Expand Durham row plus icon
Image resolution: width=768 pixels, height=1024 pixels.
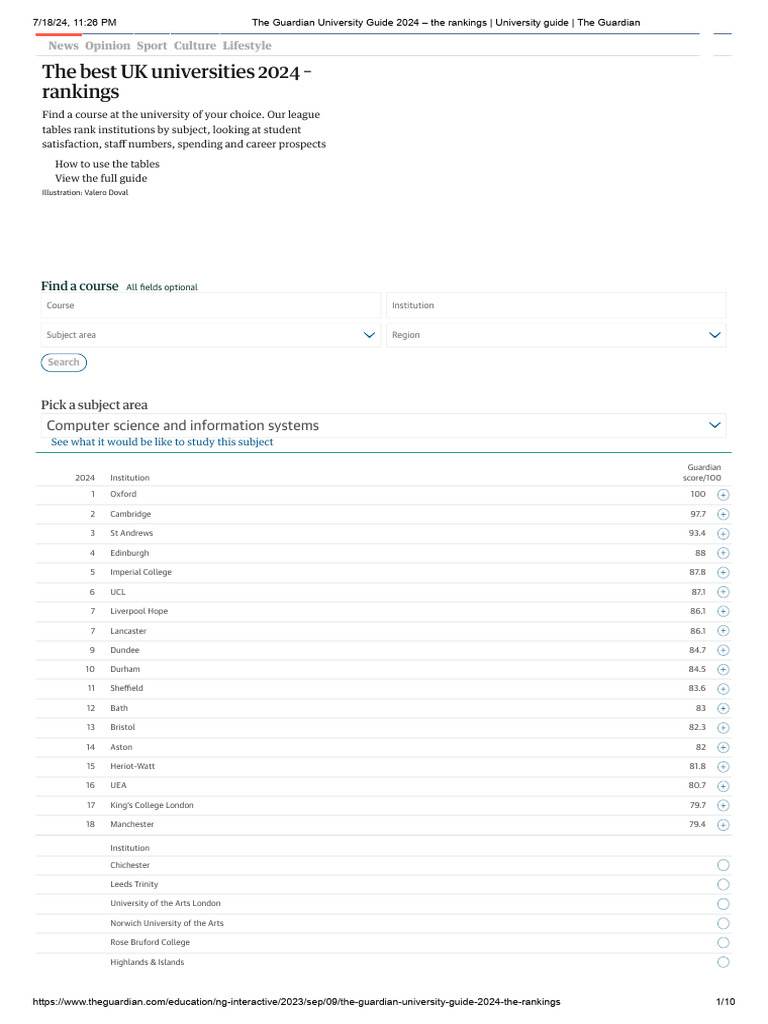(723, 670)
